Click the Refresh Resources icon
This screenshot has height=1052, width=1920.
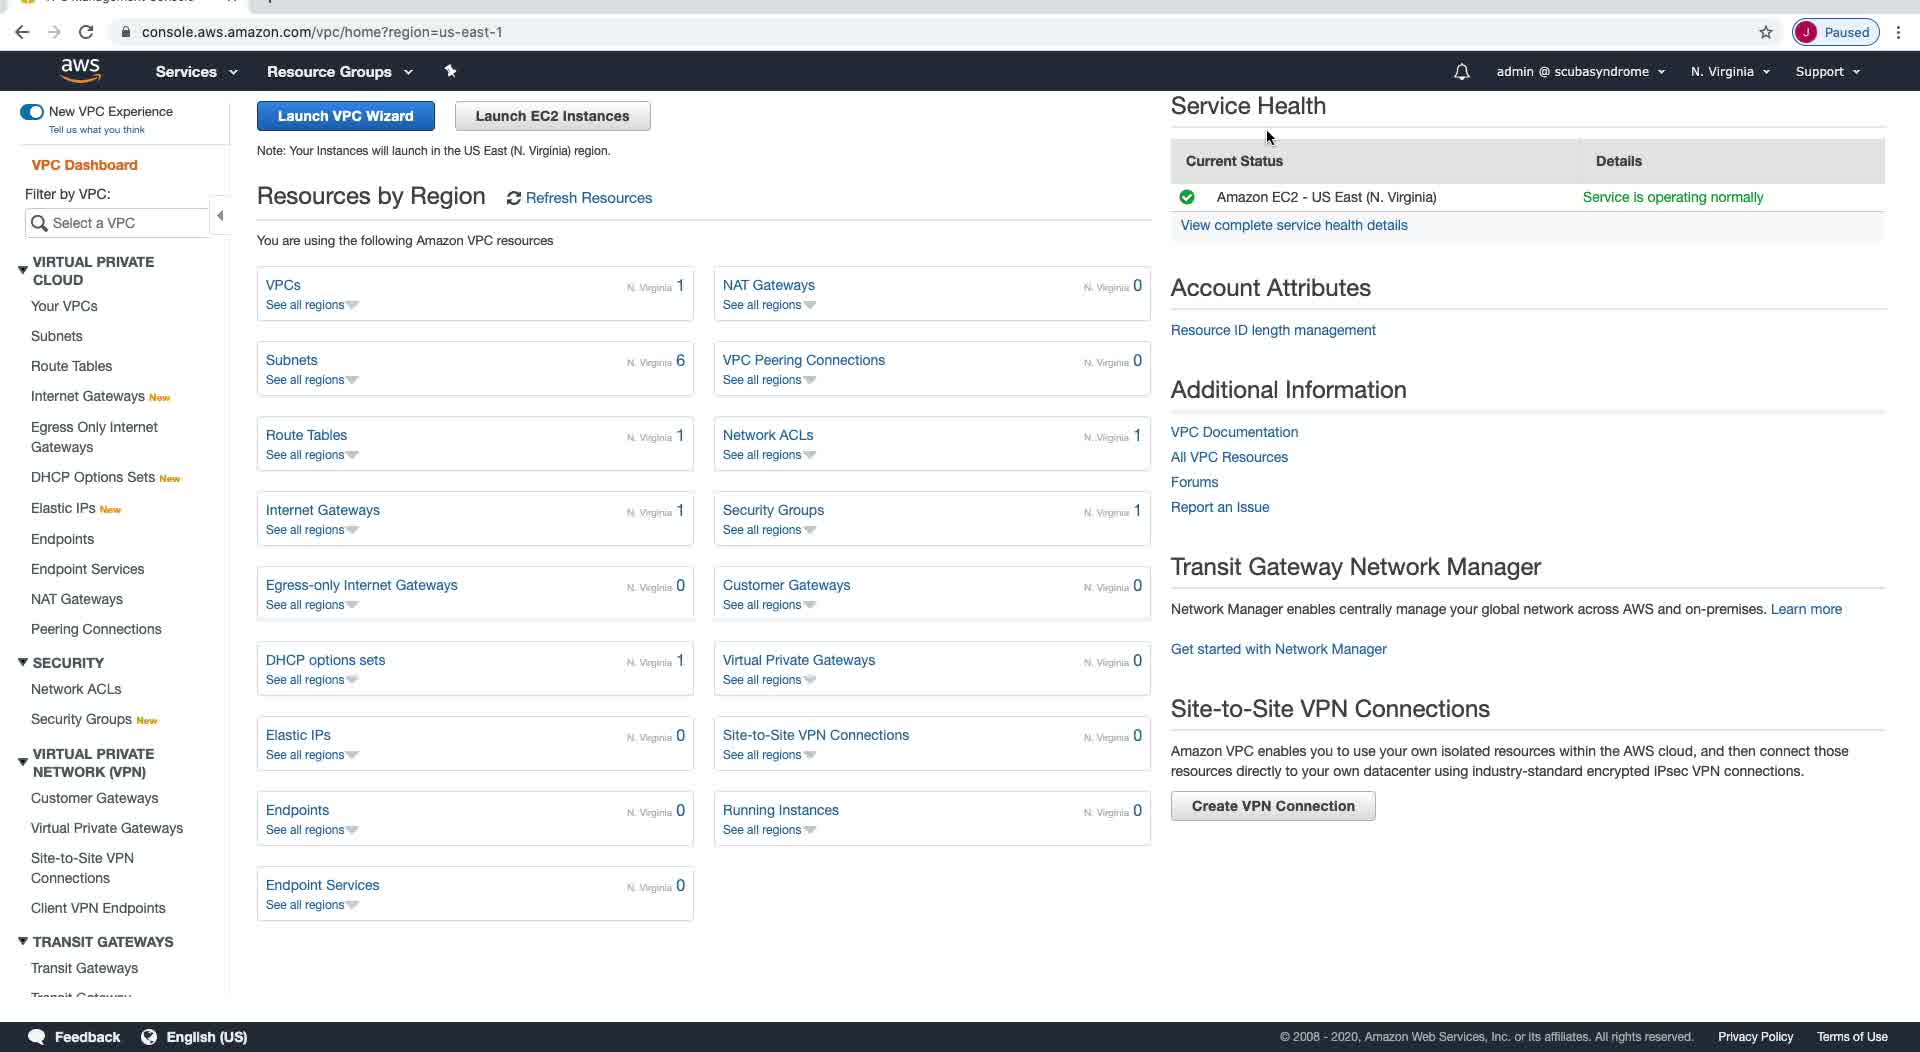514,198
